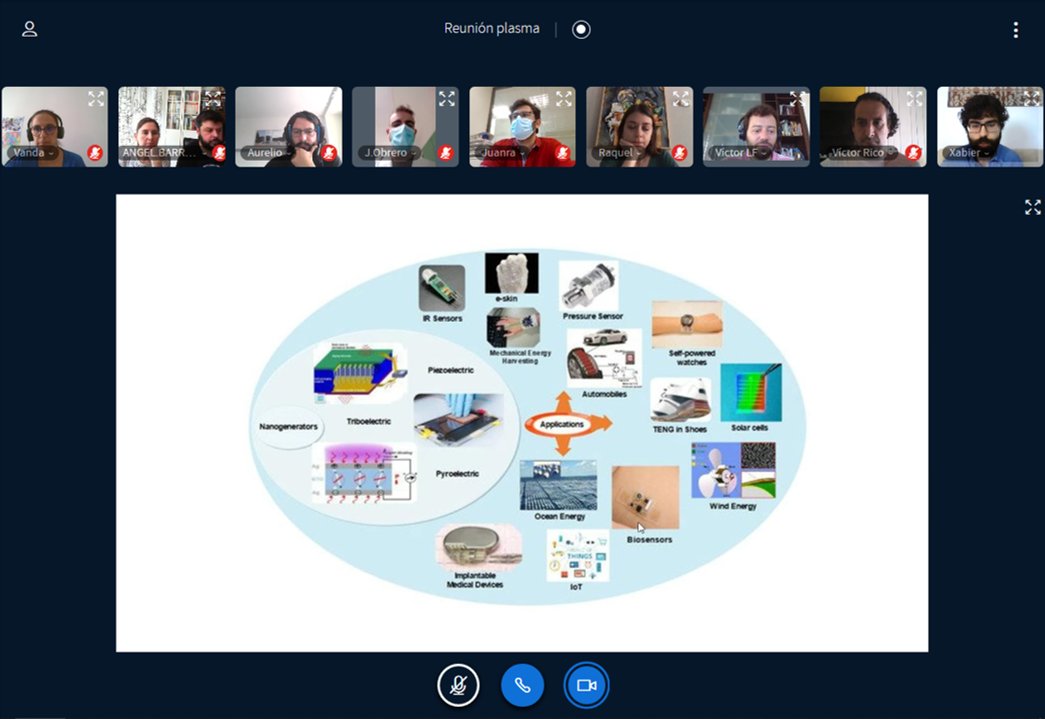Click the Self-powered watches label

coord(692,358)
